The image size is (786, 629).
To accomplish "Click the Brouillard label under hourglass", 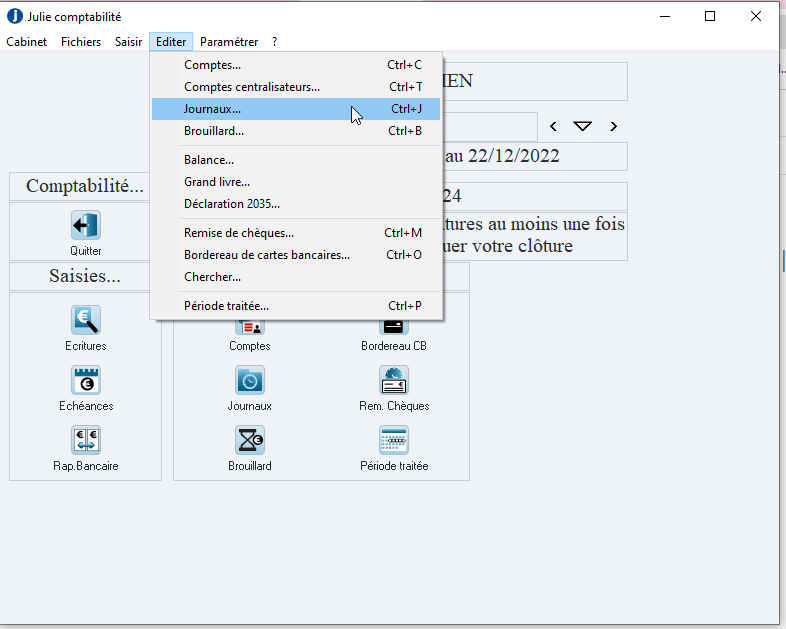I will click(250, 466).
